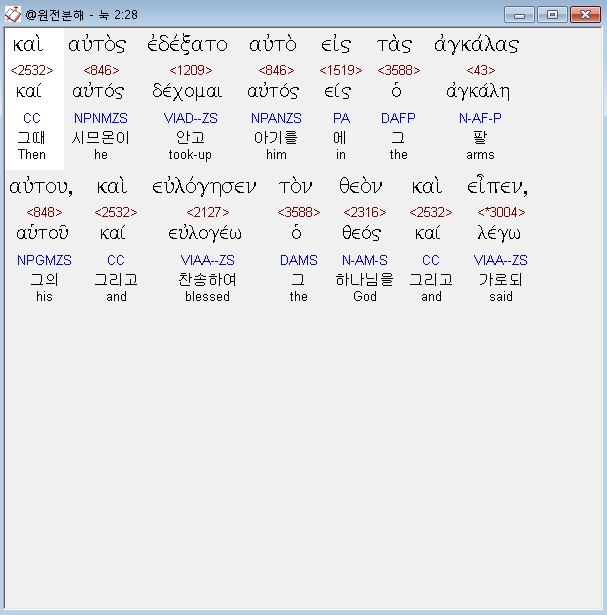The height and width of the screenshot is (615, 607).
Task: Click English gloss said
Action: [501, 297]
